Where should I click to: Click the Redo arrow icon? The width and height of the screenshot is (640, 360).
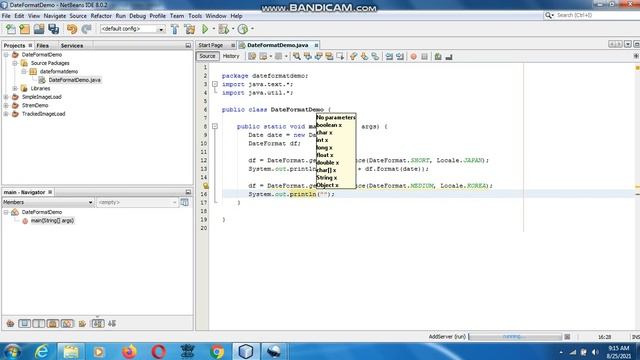[86, 29]
